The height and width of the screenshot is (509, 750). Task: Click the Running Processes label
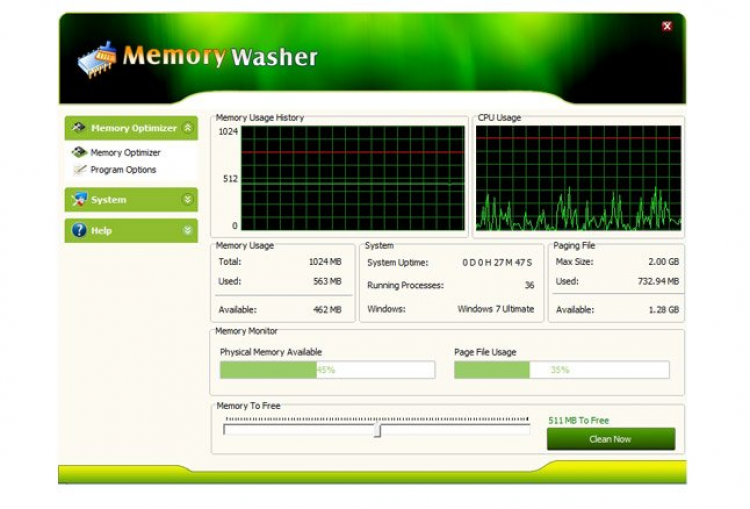tap(405, 285)
